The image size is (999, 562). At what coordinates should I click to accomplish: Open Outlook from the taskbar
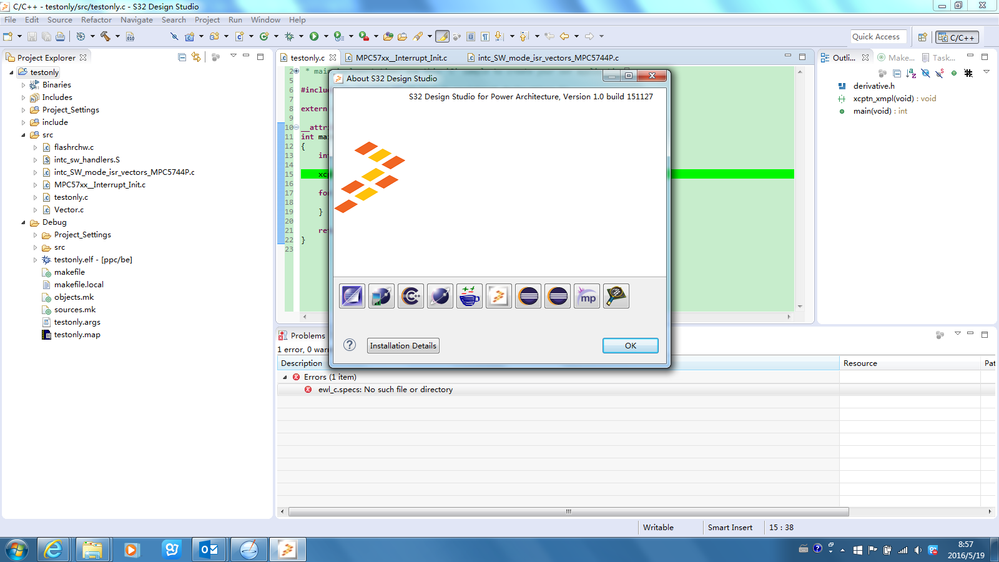(209, 549)
